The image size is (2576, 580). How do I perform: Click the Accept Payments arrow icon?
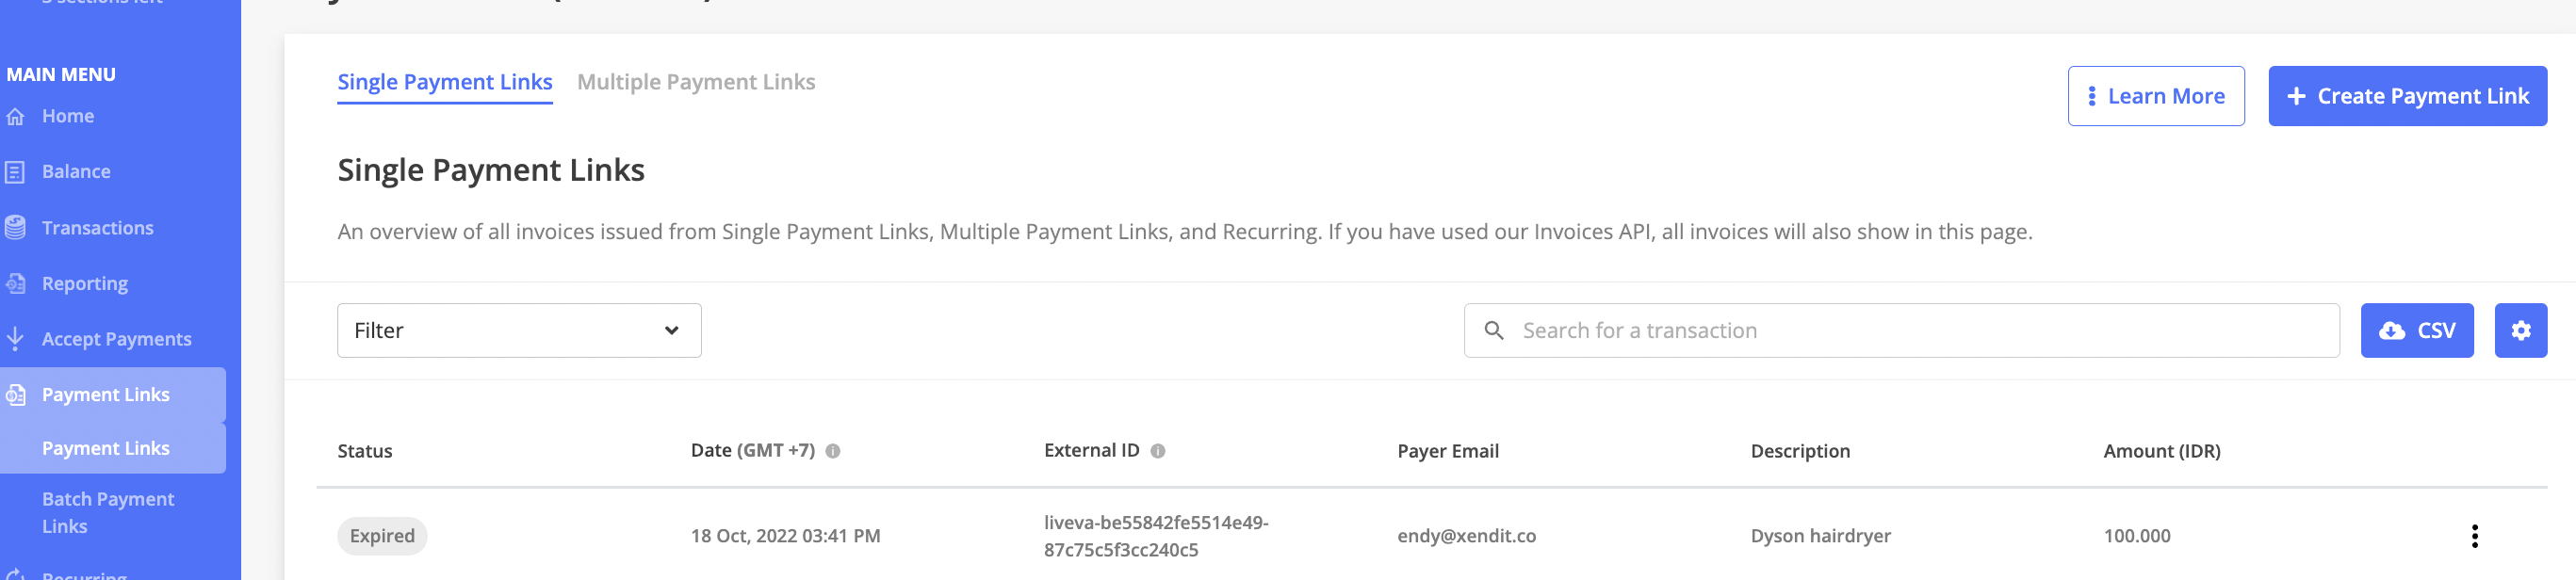[x=15, y=339]
